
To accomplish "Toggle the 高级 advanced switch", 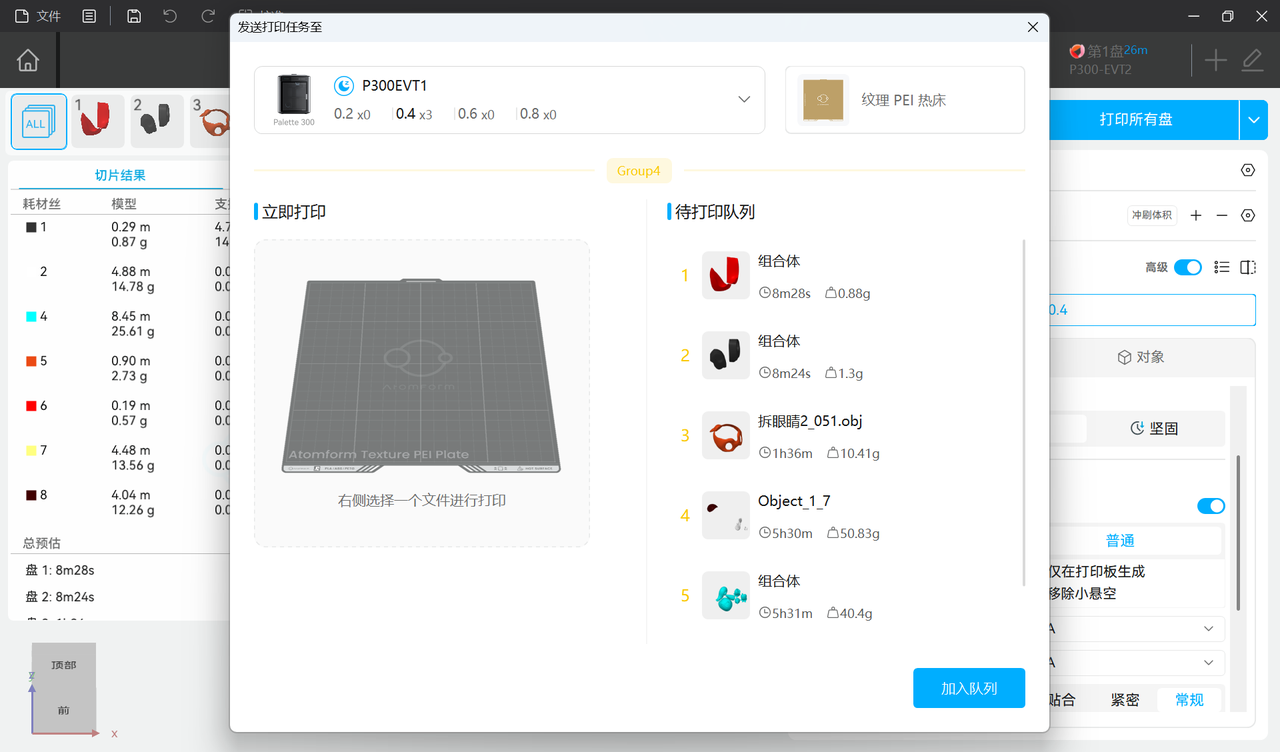I will point(1188,267).
